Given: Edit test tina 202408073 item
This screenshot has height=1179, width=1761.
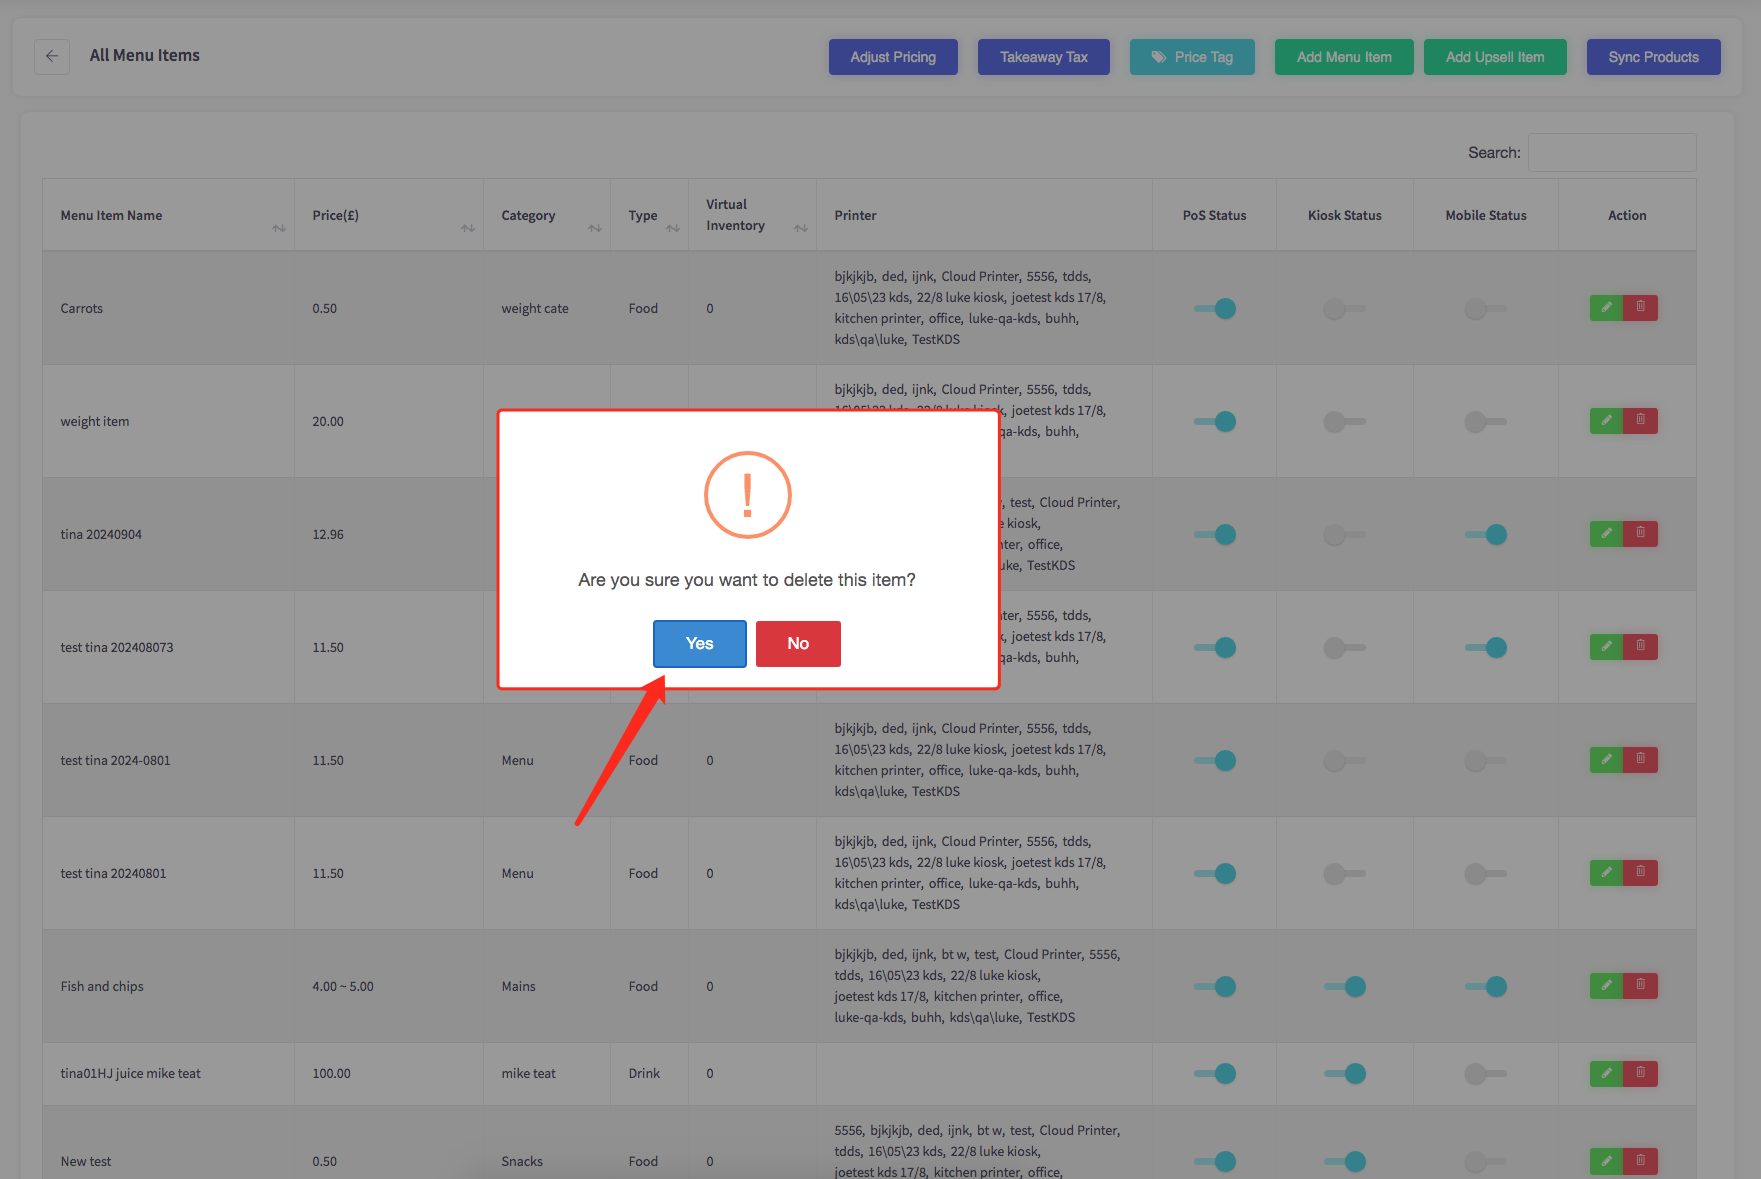Looking at the screenshot, I should tap(1606, 647).
